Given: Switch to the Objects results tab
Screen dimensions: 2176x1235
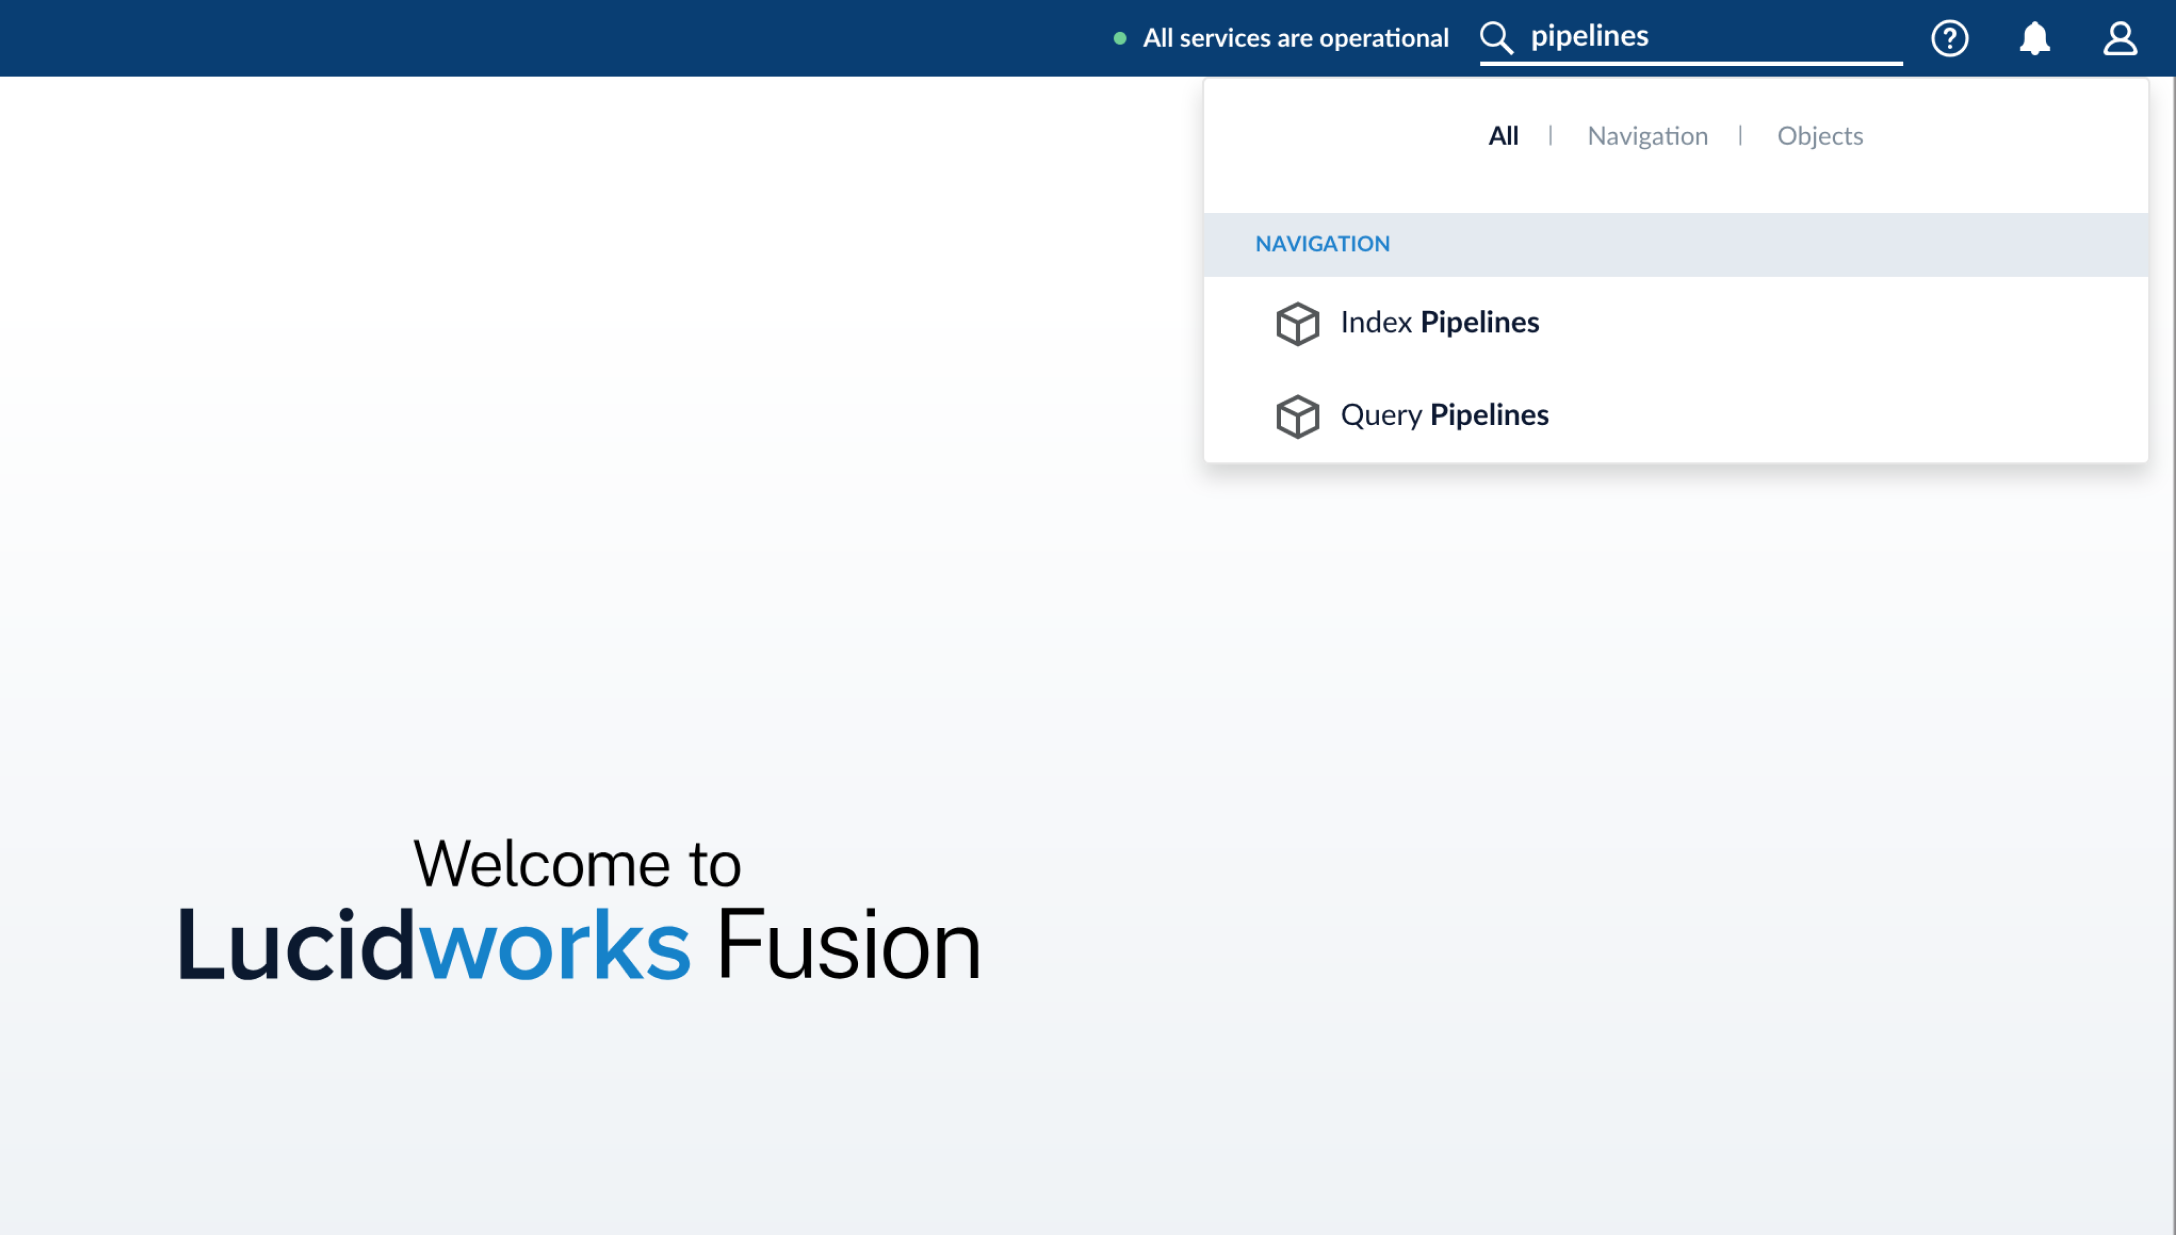Looking at the screenshot, I should tap(1820, 136).
